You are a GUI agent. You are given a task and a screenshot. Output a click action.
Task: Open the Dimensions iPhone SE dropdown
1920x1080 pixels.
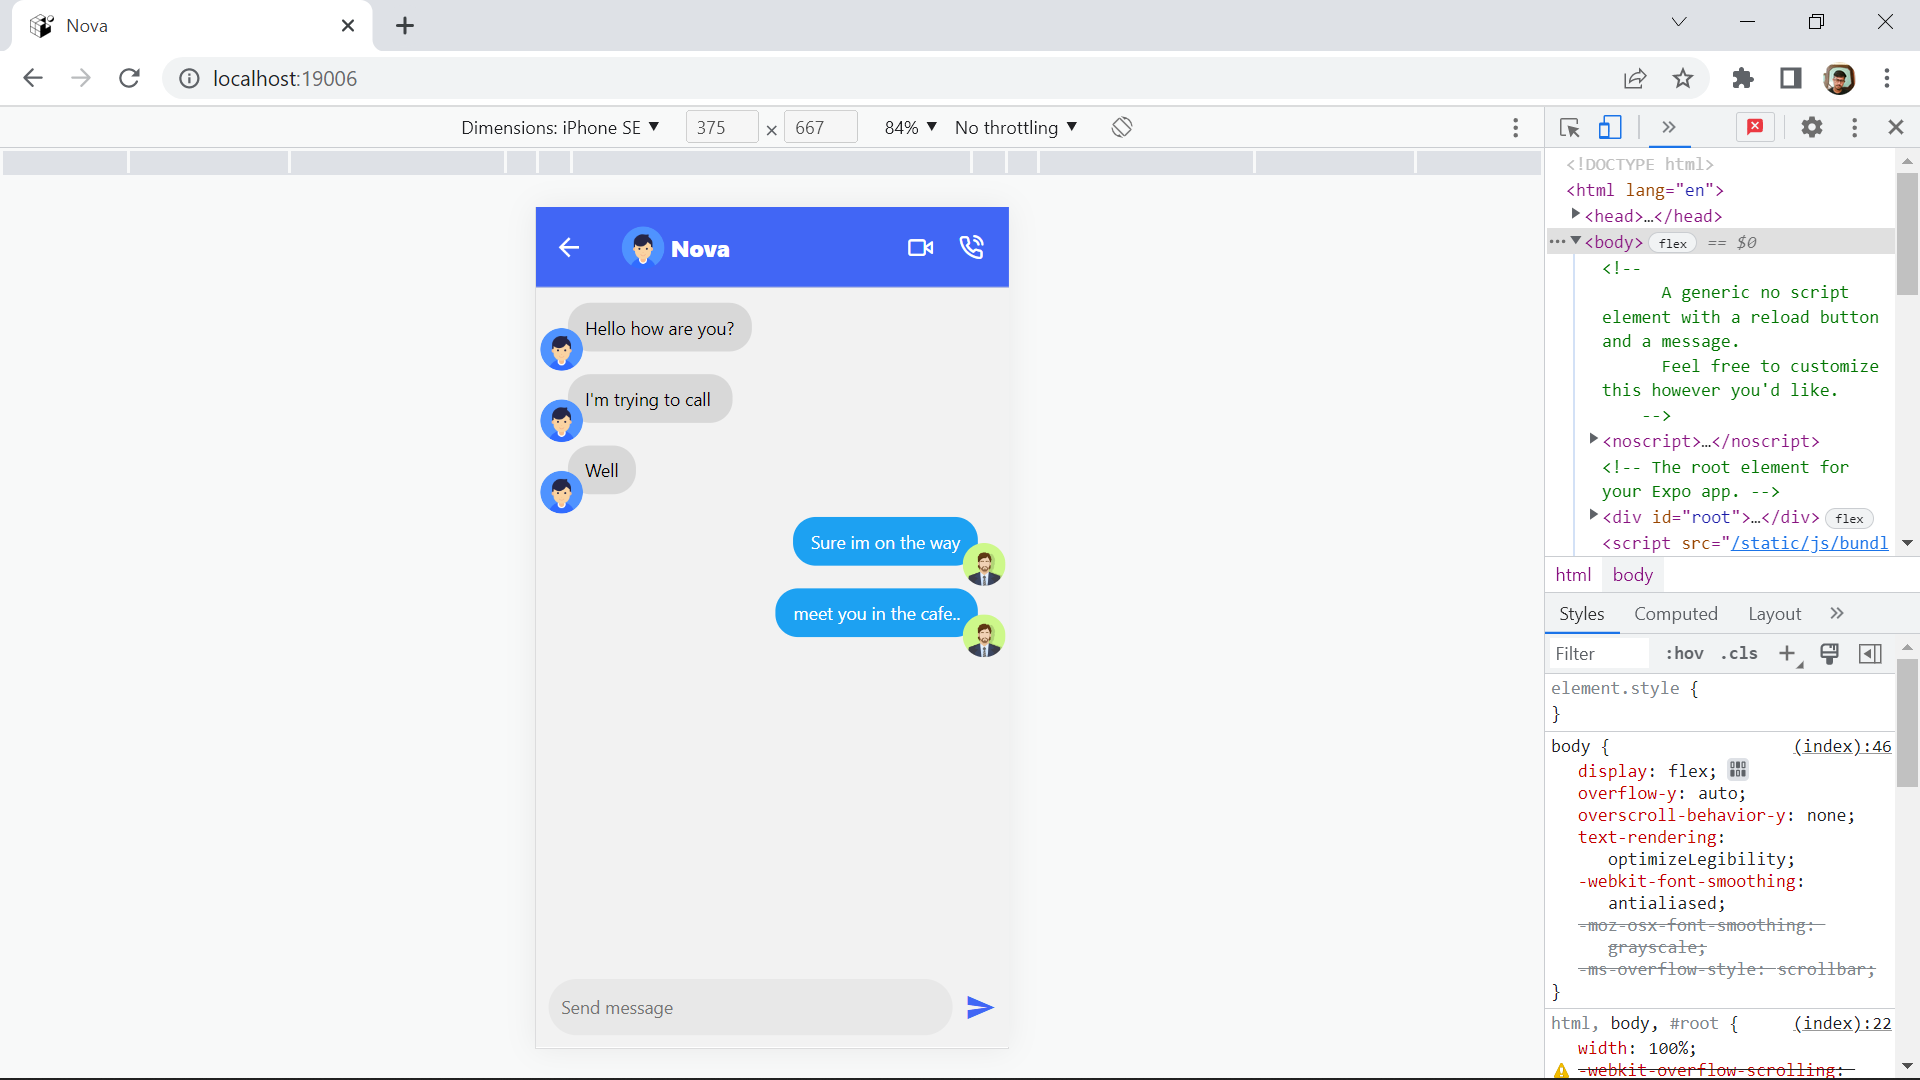[x=559, y=127]
